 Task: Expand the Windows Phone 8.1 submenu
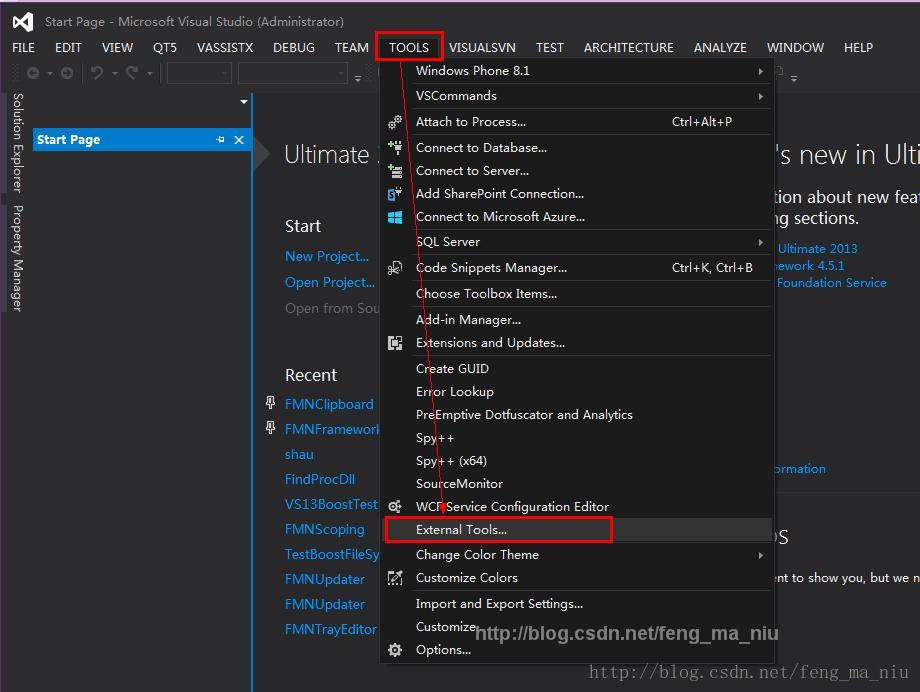tap(760, 71)
